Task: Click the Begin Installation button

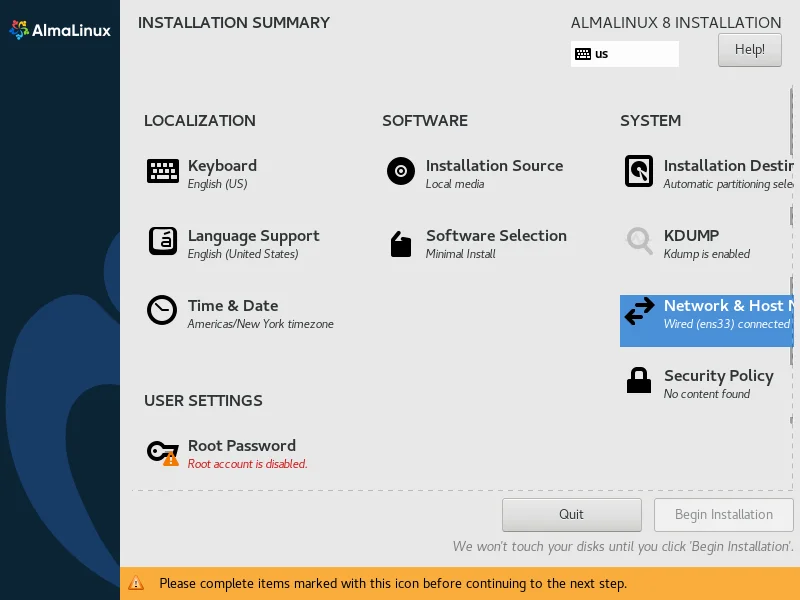Action: 723,514
